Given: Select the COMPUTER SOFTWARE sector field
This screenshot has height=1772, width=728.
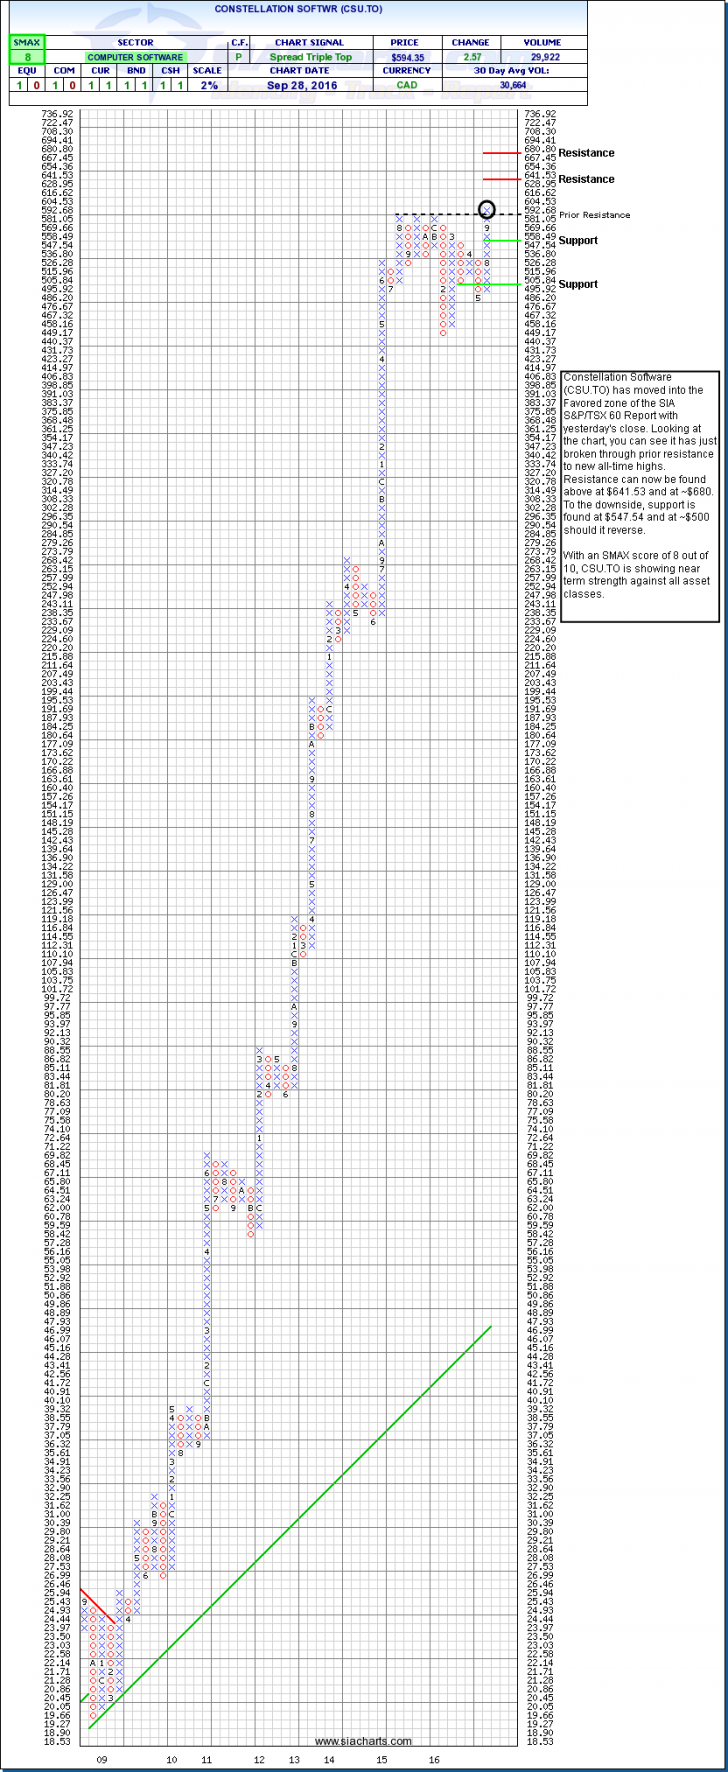Looking at the screenshot, I should pyautogui.click(x=135, y=57).
